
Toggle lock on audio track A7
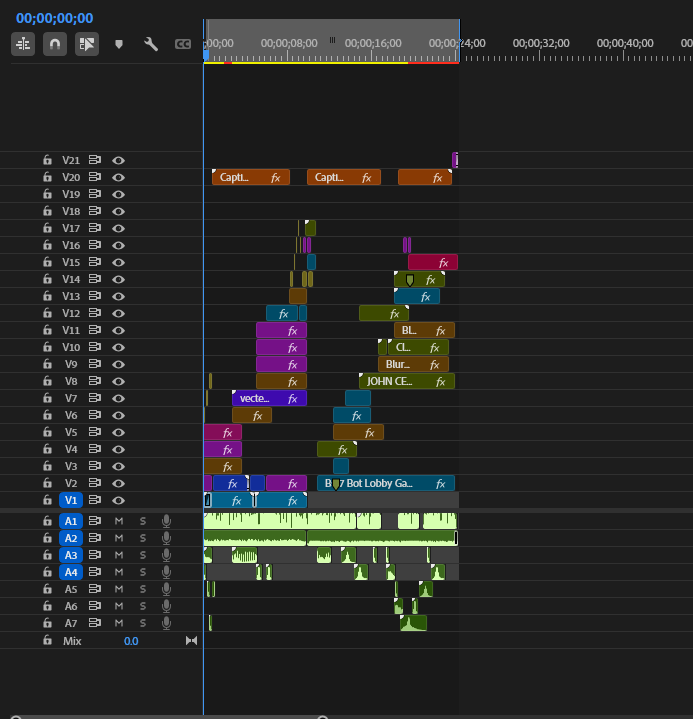click(47, 623)
